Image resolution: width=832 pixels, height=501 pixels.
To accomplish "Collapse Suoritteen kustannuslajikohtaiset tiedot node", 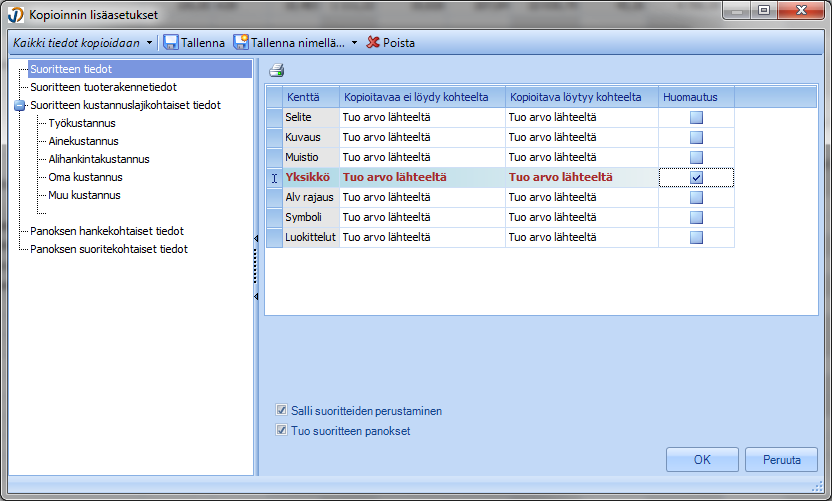I will coord(20,106).
